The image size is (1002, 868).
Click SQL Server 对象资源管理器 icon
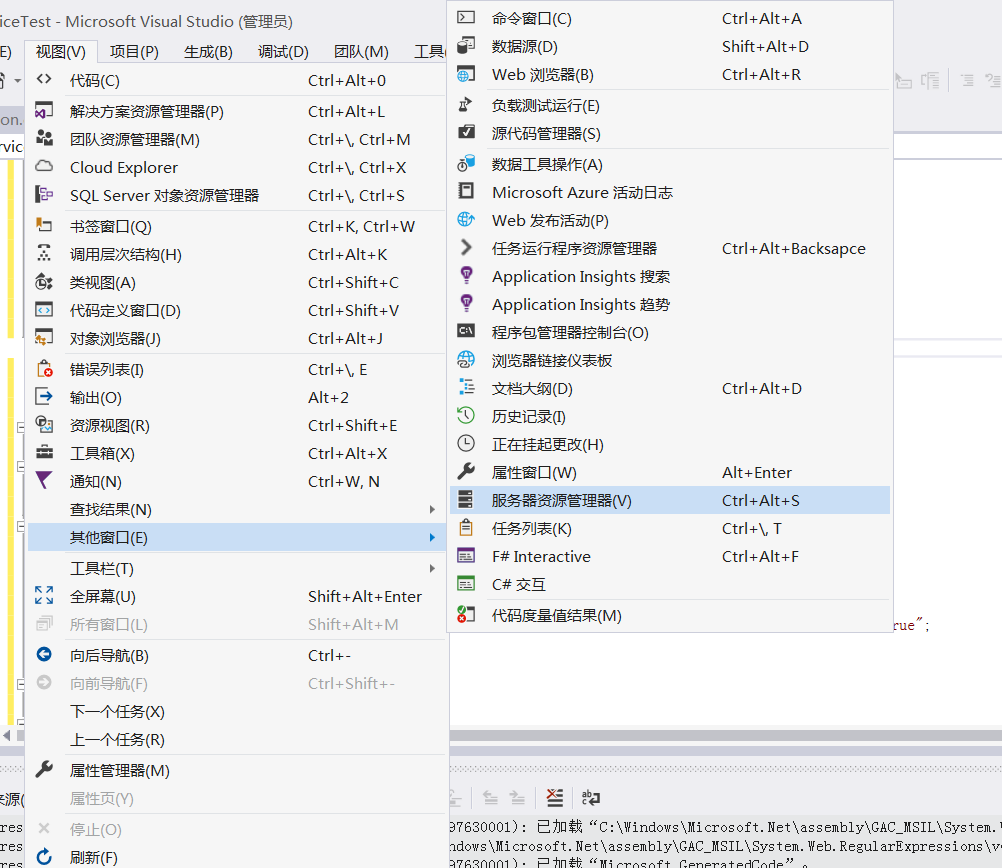pos(43,194)
